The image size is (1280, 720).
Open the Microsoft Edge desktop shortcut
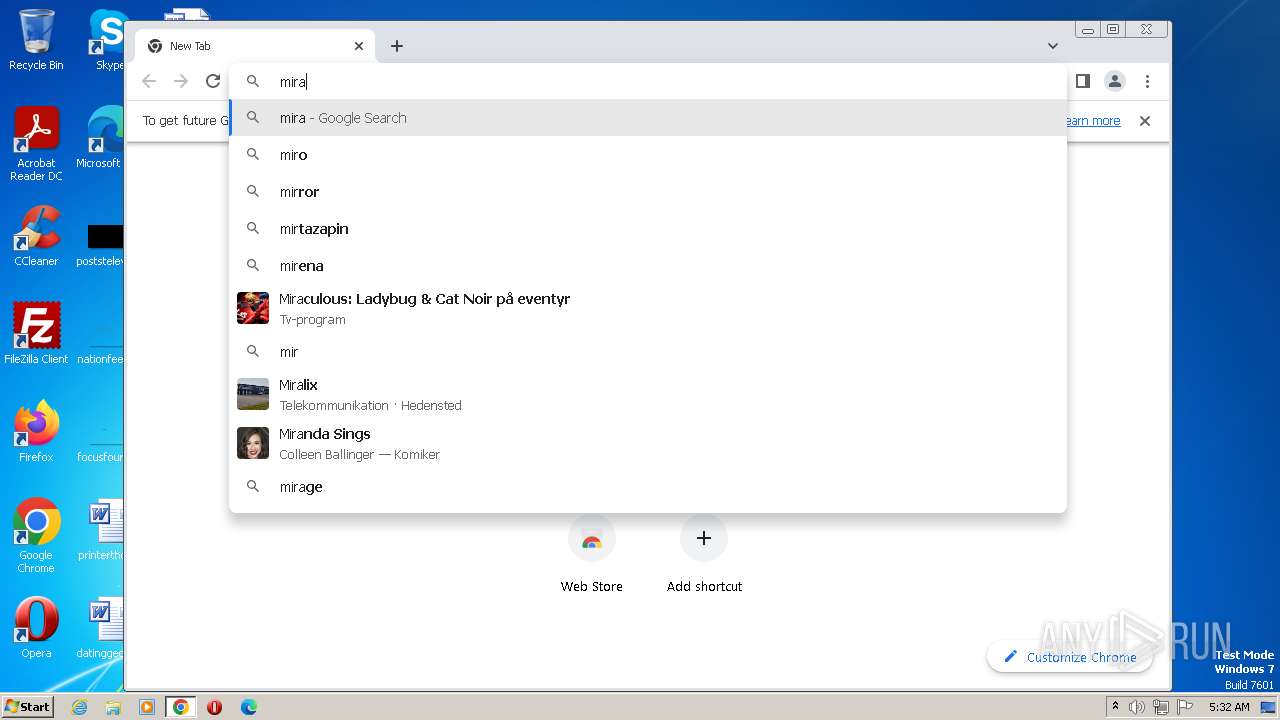click(x=100, y=138)
